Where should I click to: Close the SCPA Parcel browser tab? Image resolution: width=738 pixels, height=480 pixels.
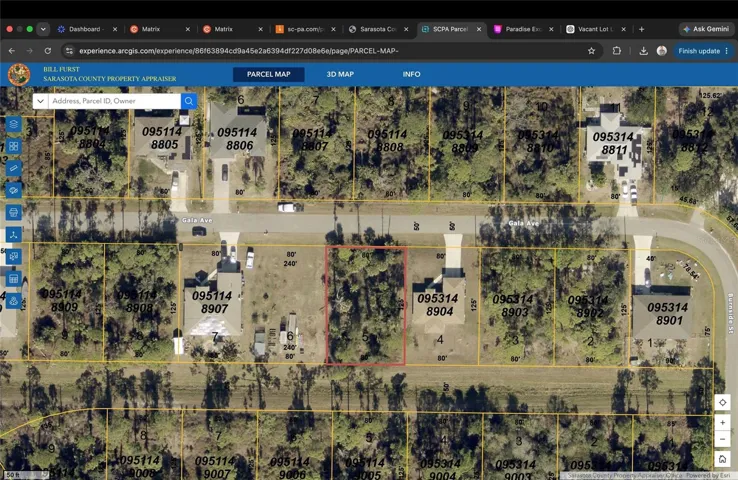coord(479,29)
